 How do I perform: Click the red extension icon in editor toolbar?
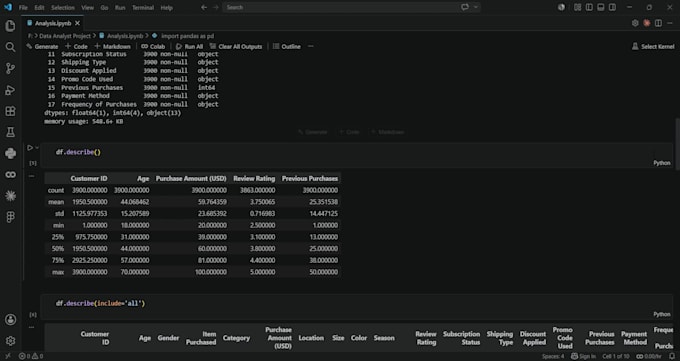[647, 23]
